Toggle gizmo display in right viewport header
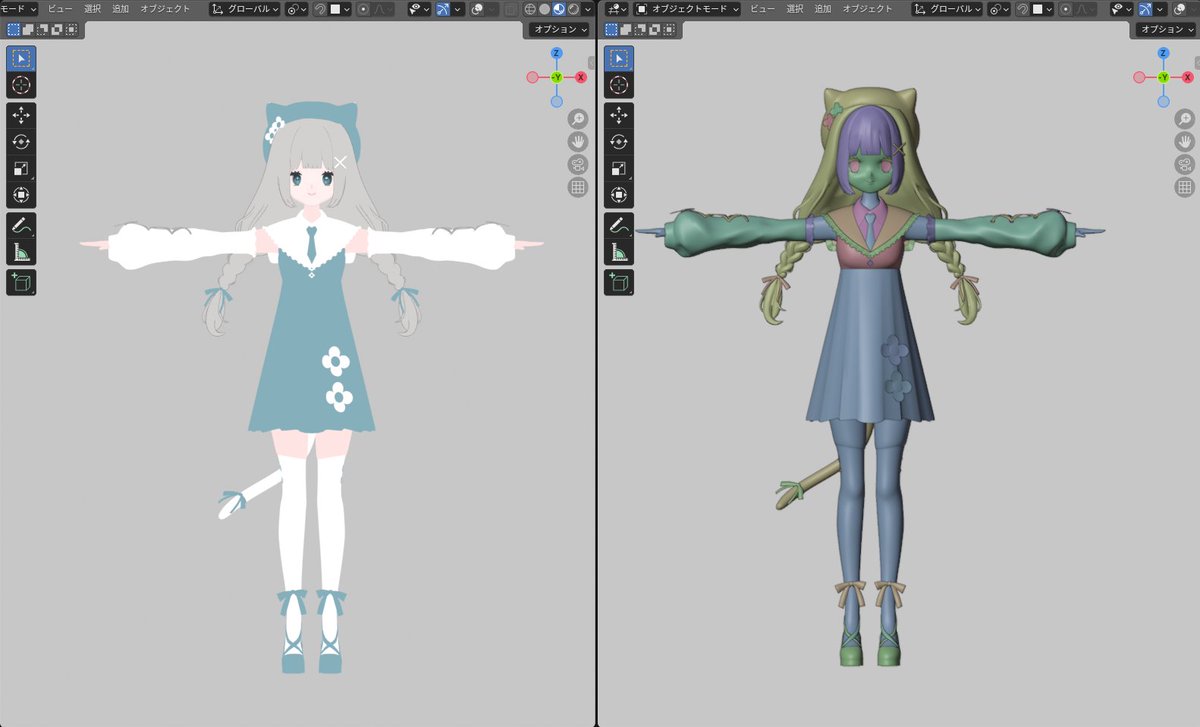The width and height of the screenshot is (1200, 727). point(1145,9)
